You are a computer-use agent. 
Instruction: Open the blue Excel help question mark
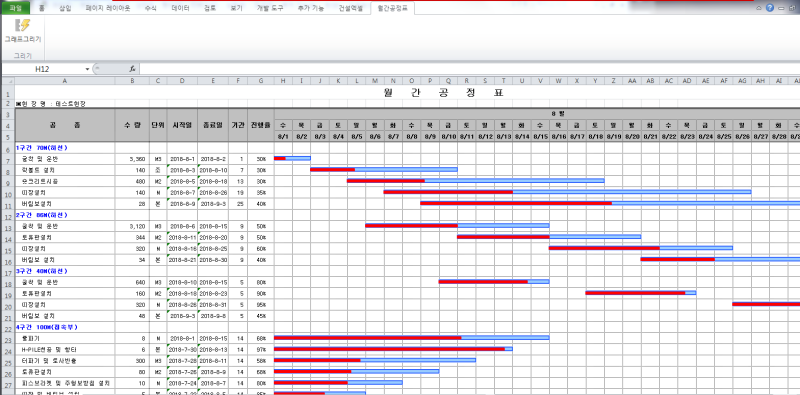(x=769, y=8)
